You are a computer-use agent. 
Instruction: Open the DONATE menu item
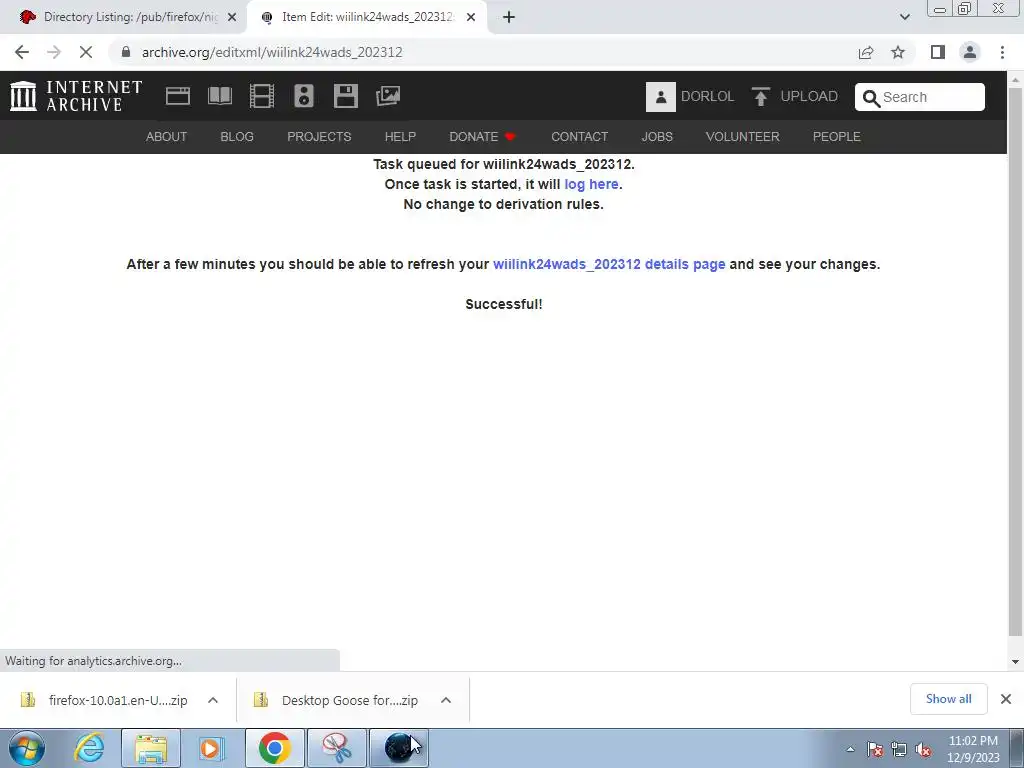pos(483,136)
